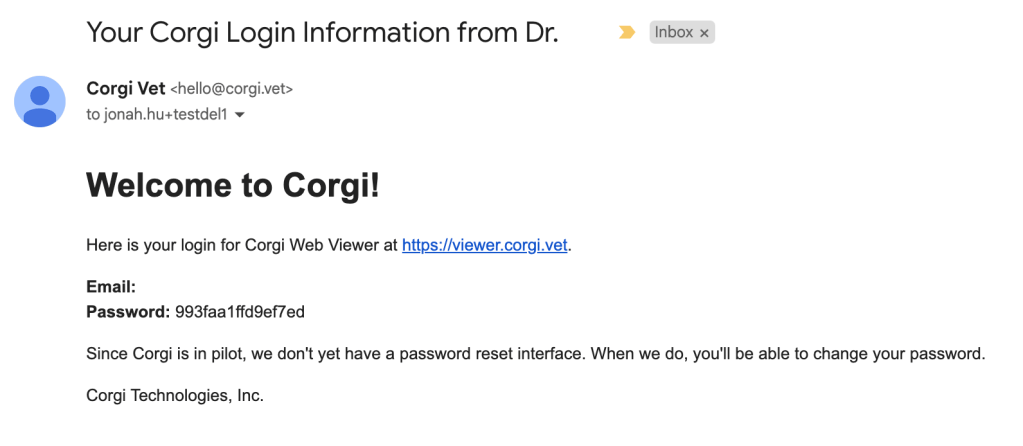Click the password value 993faa1ffd9ef7ed
This screenshot has width=1023, height=446.
point(240,312)
